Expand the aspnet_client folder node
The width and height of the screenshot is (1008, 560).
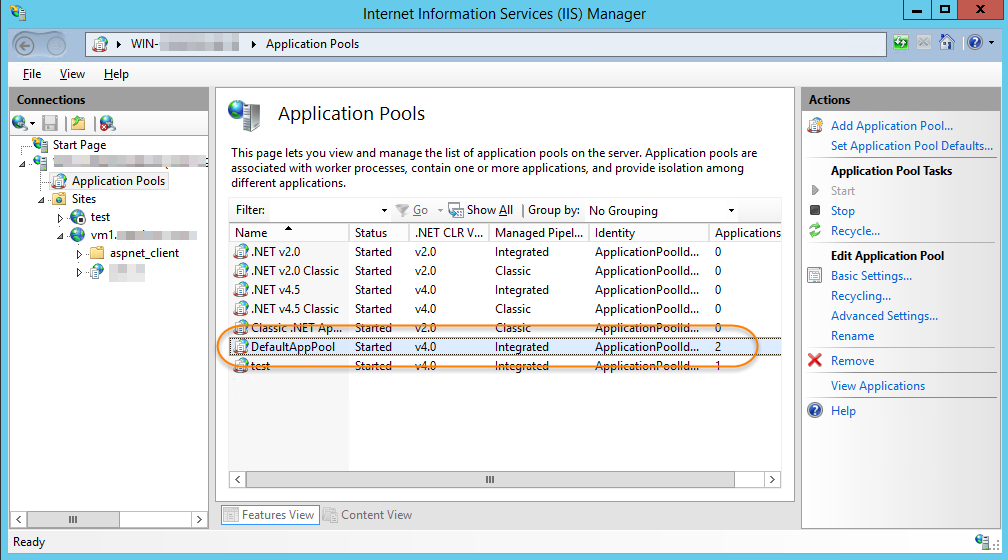coord(79,254)
